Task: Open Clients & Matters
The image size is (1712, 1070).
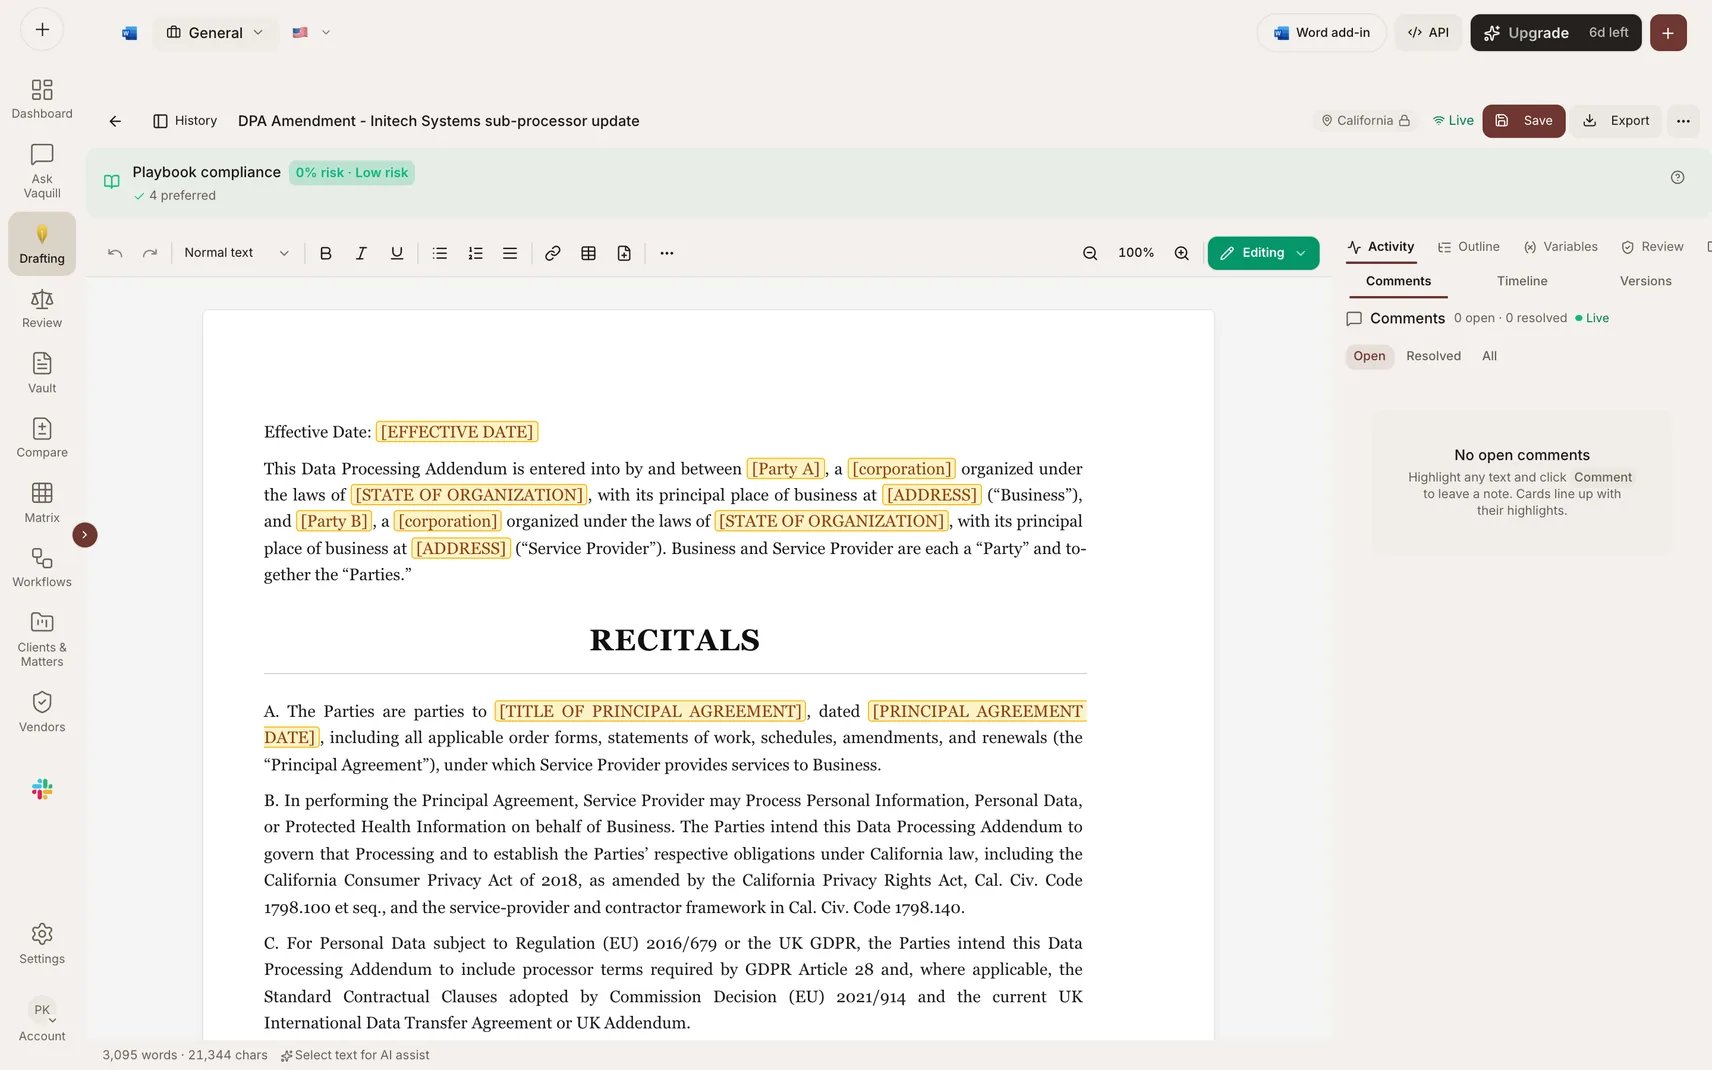Action: tap(42, 639)
